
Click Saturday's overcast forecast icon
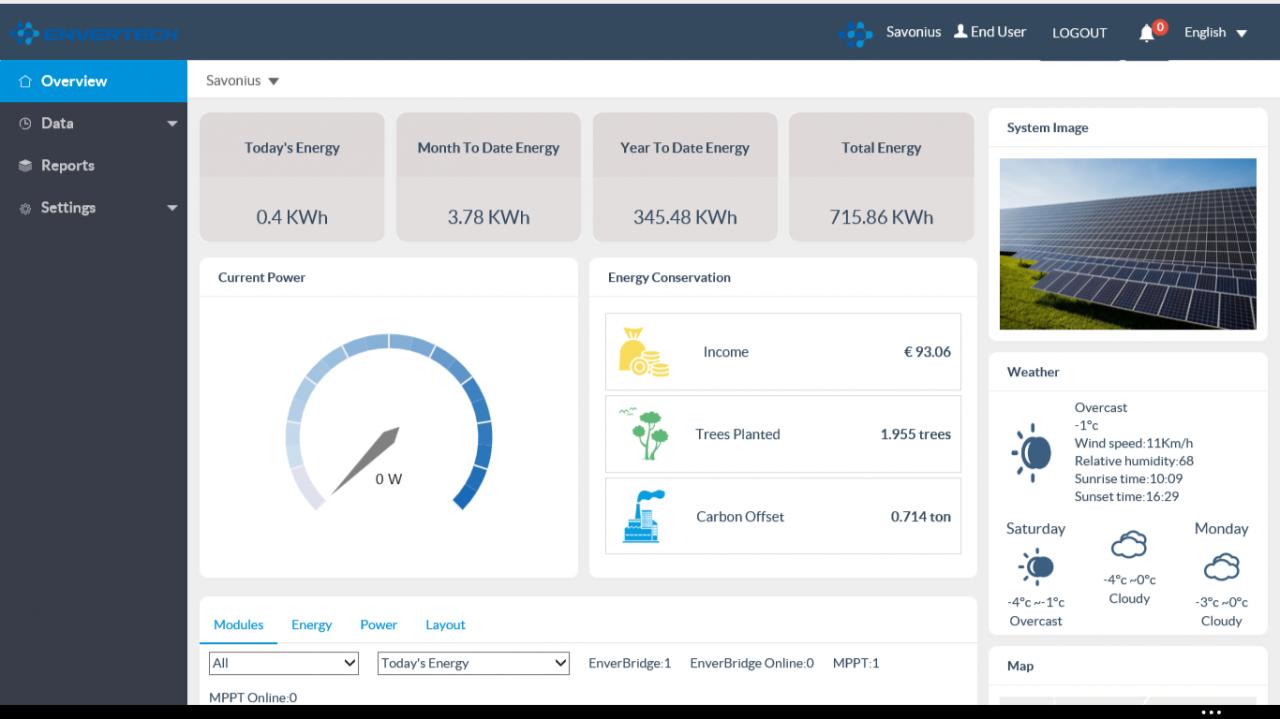1035,567
